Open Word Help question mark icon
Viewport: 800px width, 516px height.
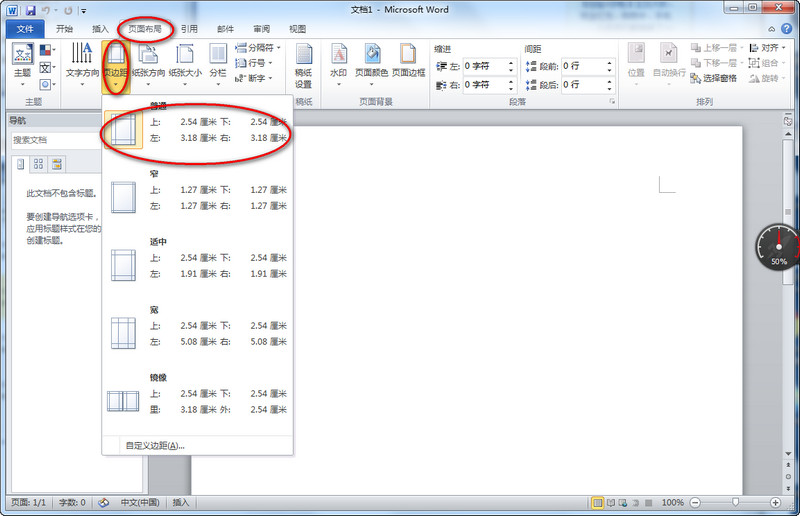tap(786, 29)
